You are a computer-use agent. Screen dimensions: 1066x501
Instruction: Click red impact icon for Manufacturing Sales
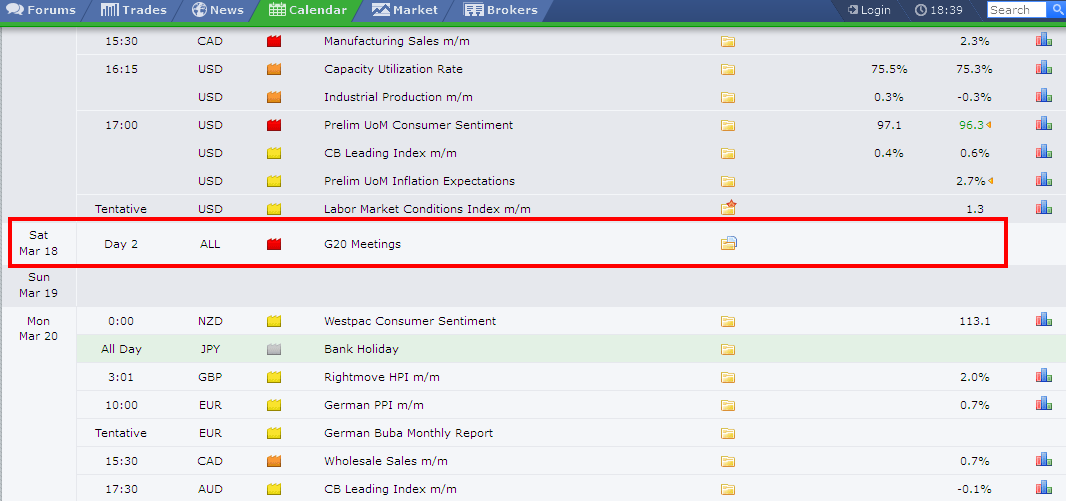point(274,41)
